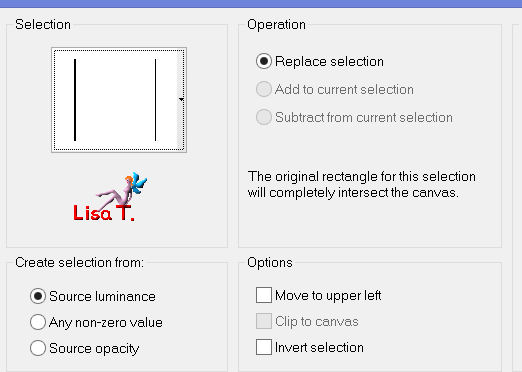Image resolution: width=522 pixels, height=372 pixels.
Task: Enable Move to upper left checkbox
Action: tap(264, 295)
